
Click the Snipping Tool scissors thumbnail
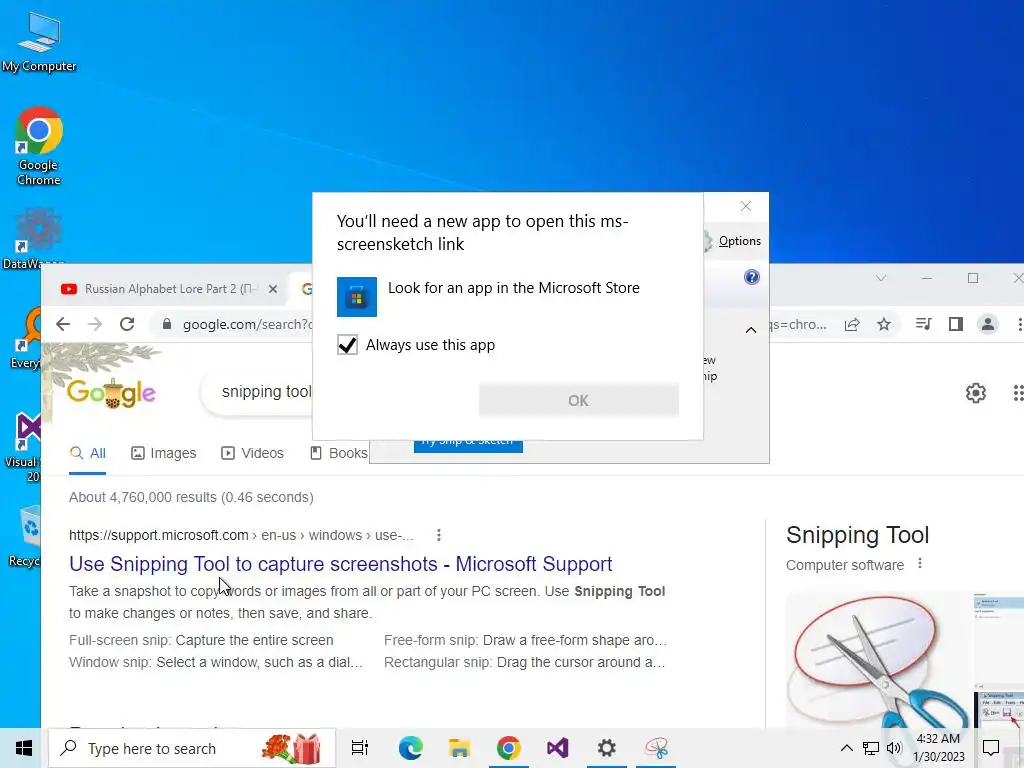(x=877, y=660)
